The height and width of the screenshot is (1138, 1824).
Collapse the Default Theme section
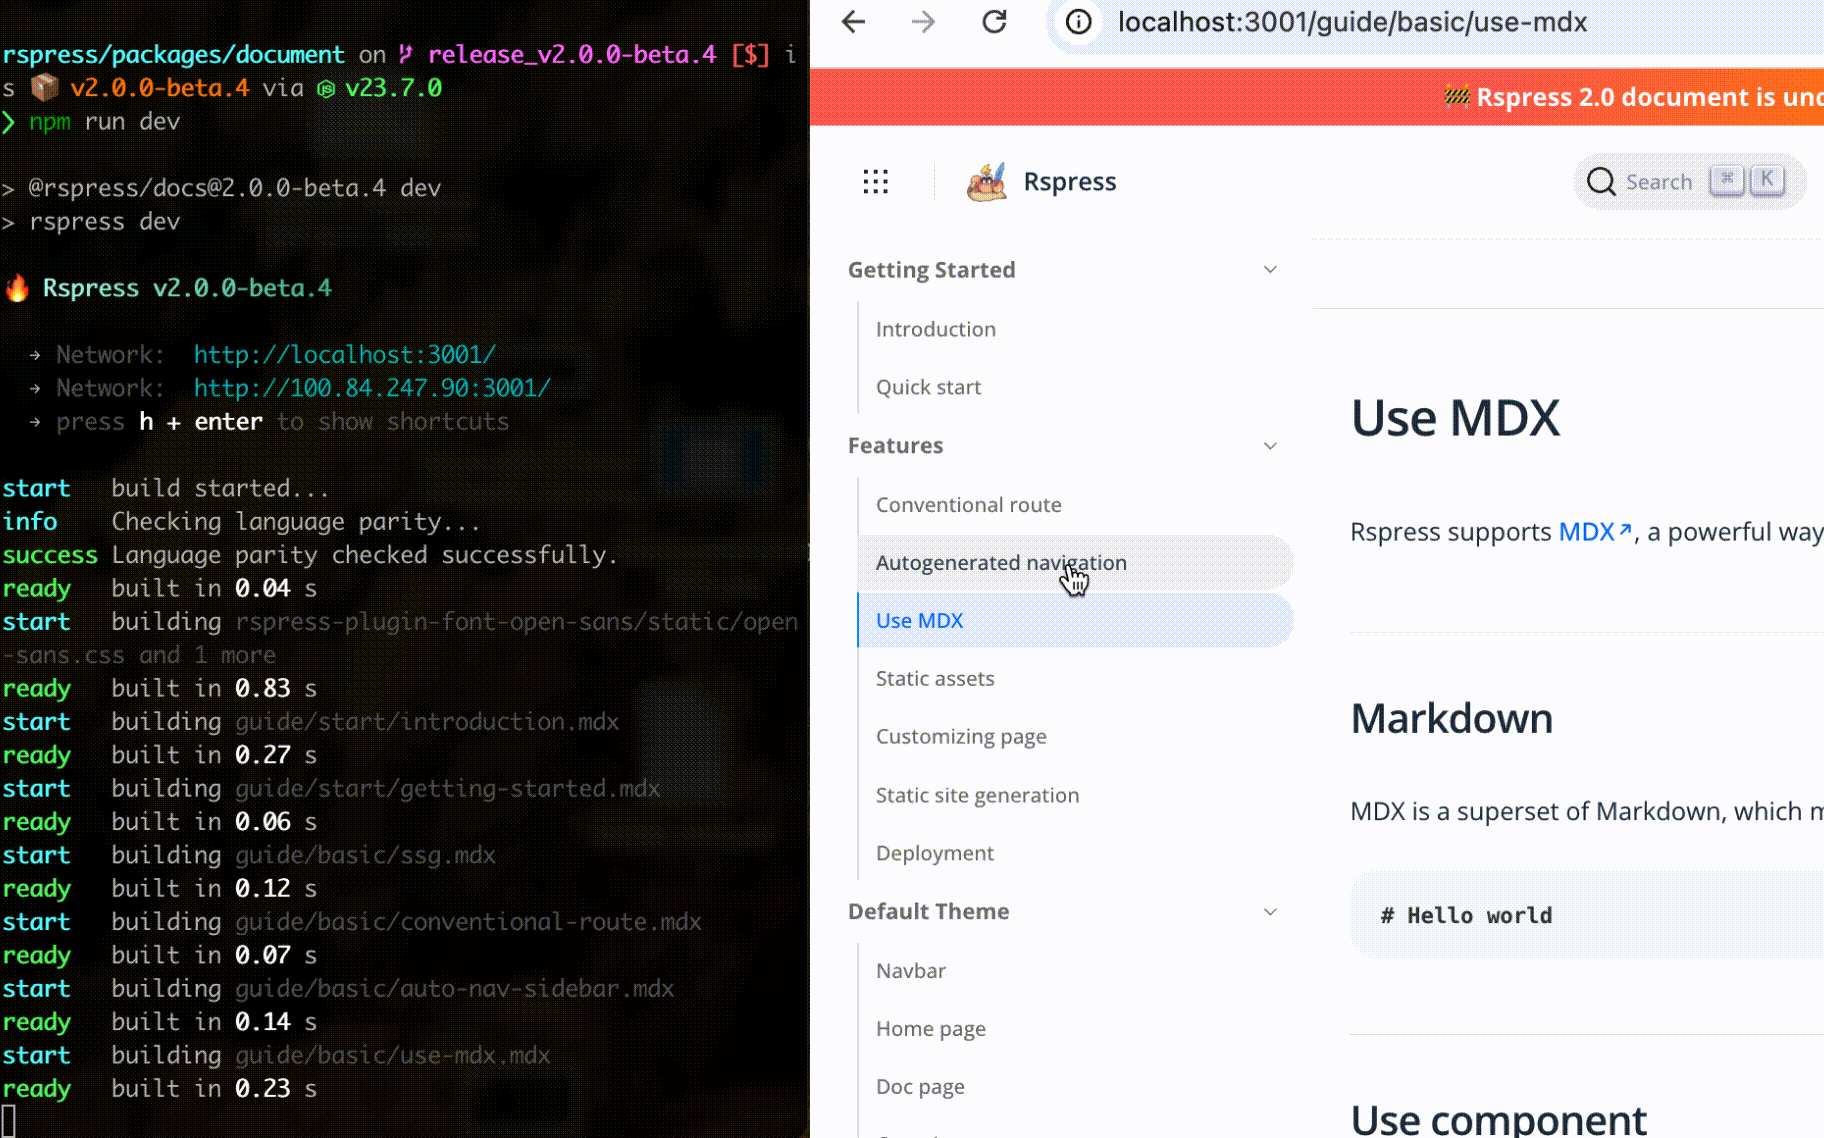(1270, 912)
